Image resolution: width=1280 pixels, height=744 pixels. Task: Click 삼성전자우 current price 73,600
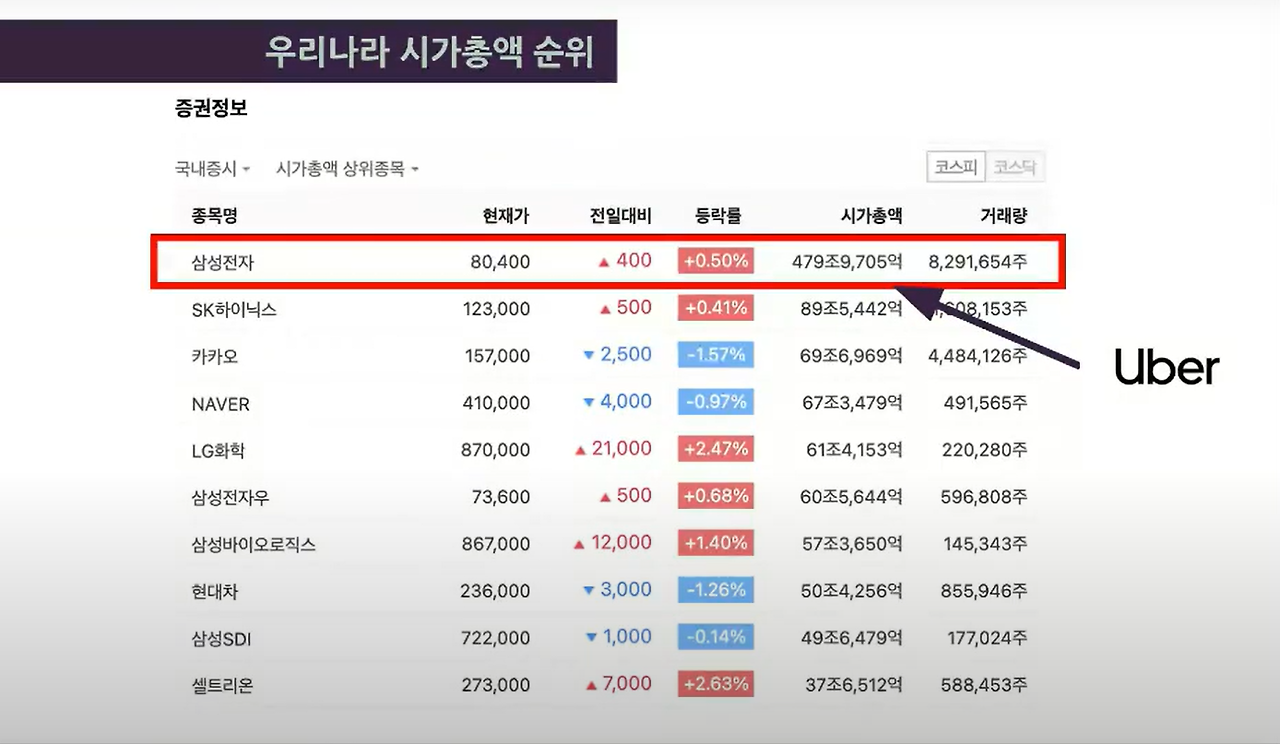coord(501,496)
